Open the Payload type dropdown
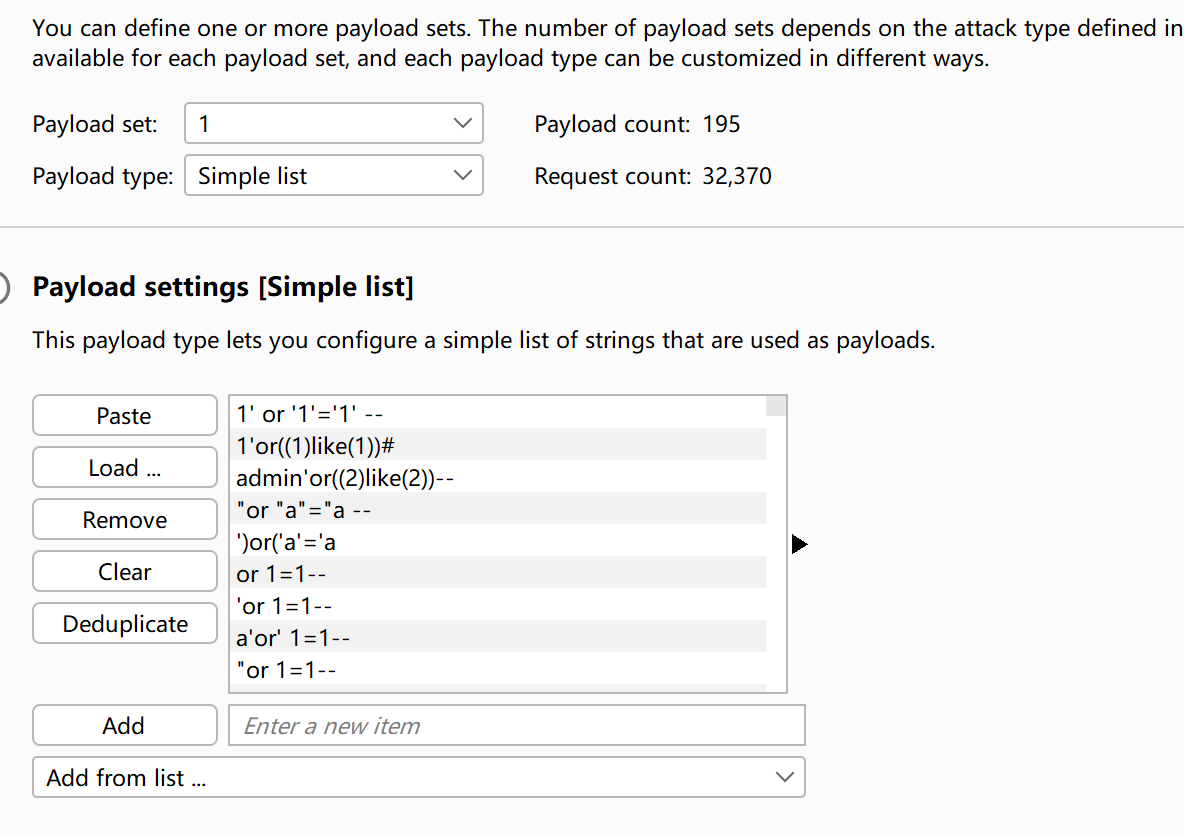 coord(334,176)
